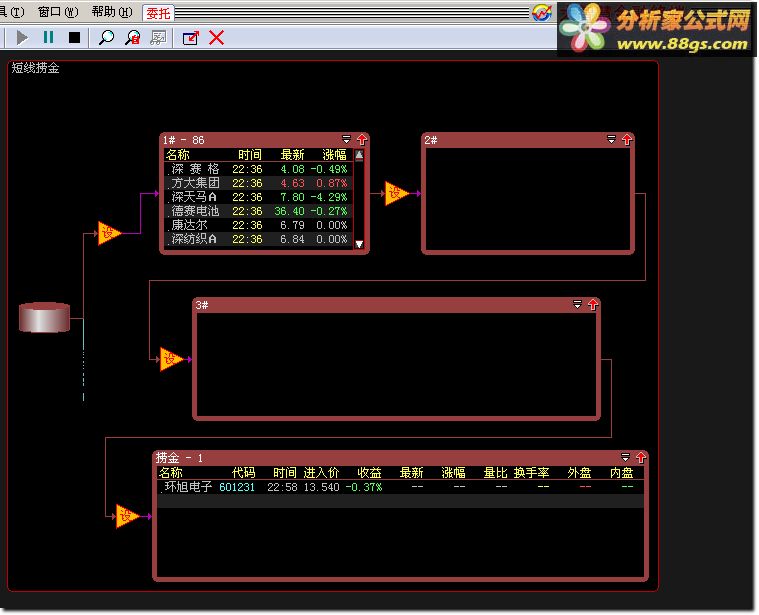
Task: Click price 36.40 in 德赛电池 row
Action: click(289, 211)
